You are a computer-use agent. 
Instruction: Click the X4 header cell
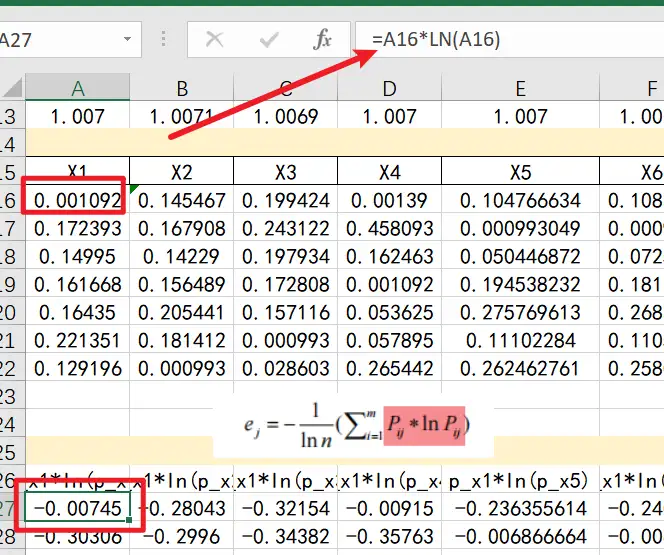(x=390, y=172)
